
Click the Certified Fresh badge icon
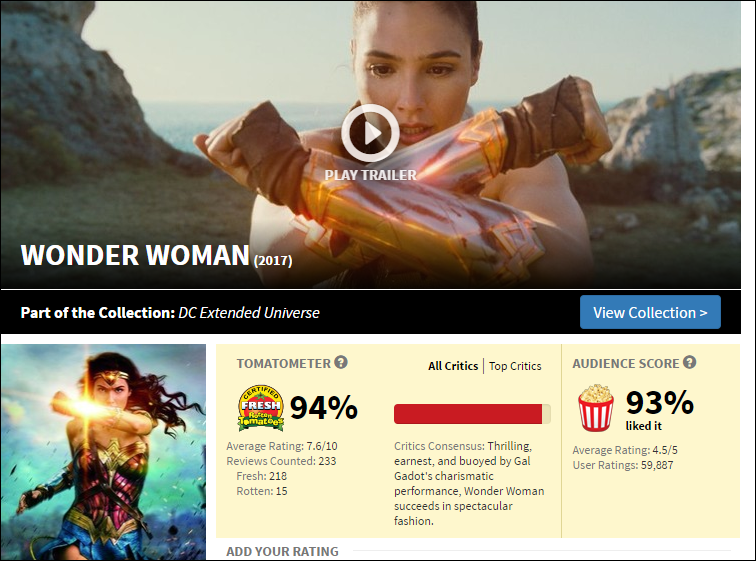click(x=261, y=408)
